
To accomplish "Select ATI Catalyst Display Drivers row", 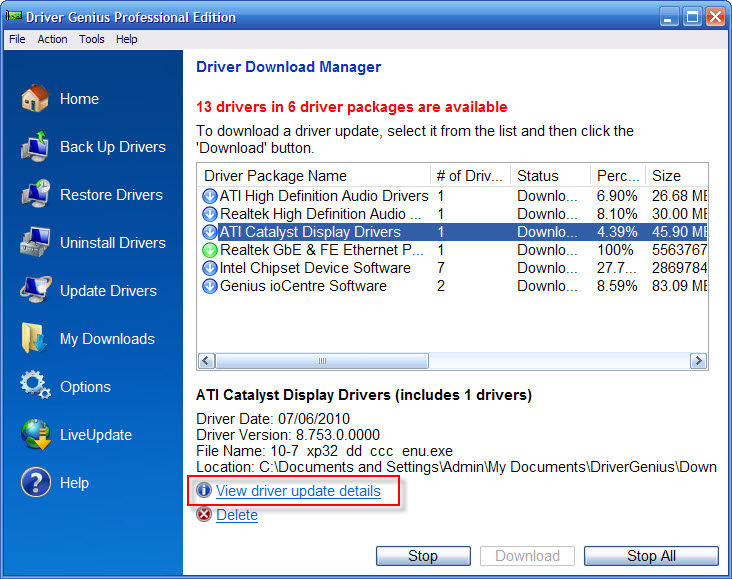I will (452, 232).
